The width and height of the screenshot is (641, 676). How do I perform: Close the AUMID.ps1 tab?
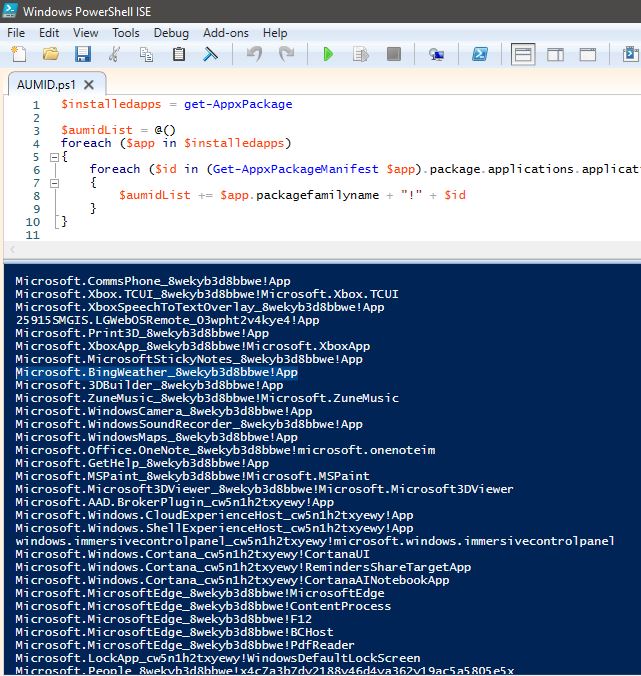[x=89, y=84]
